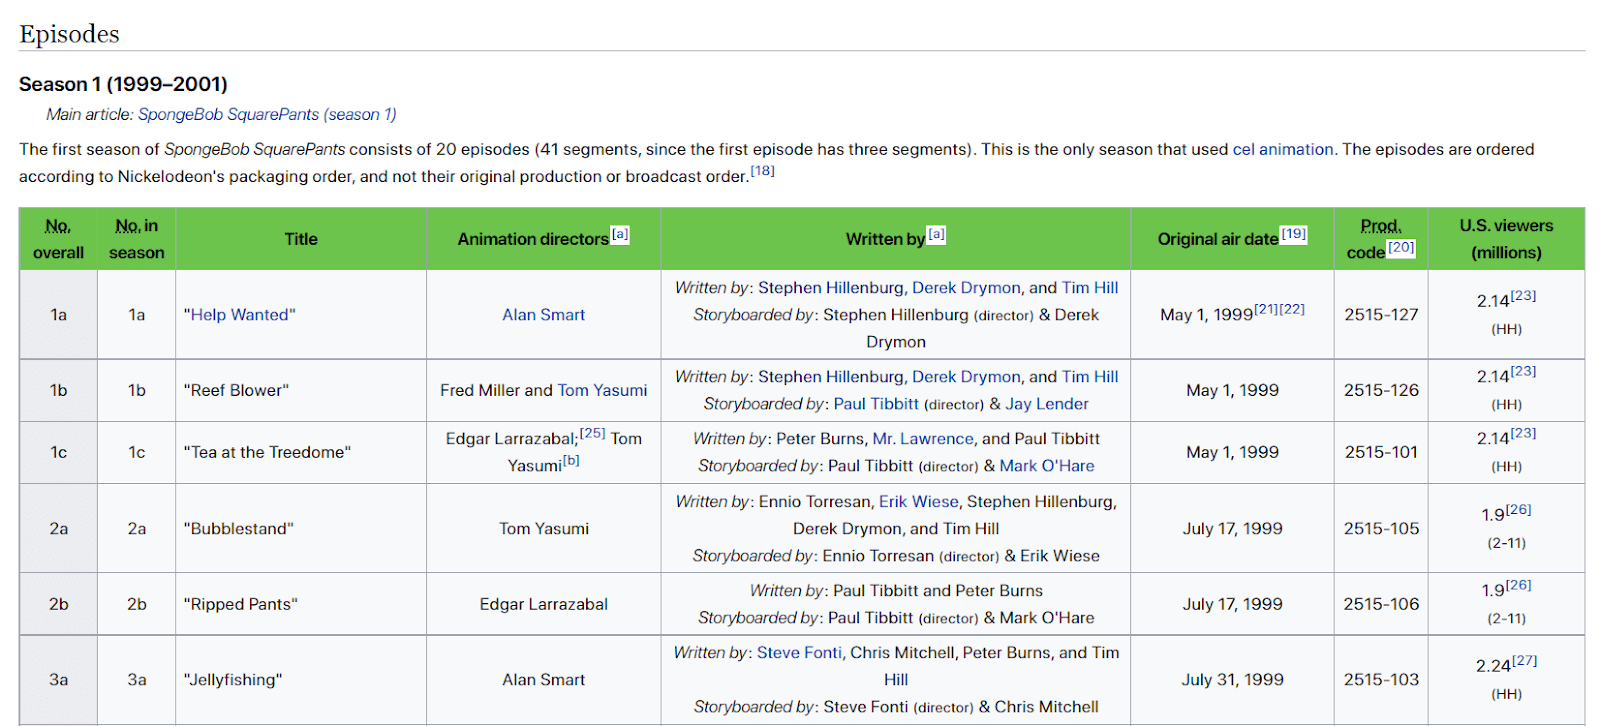1600x726 pixels.
Task: Open reference 23 in Tea at the Treedome viewers cell
Action: [1523, 433]
